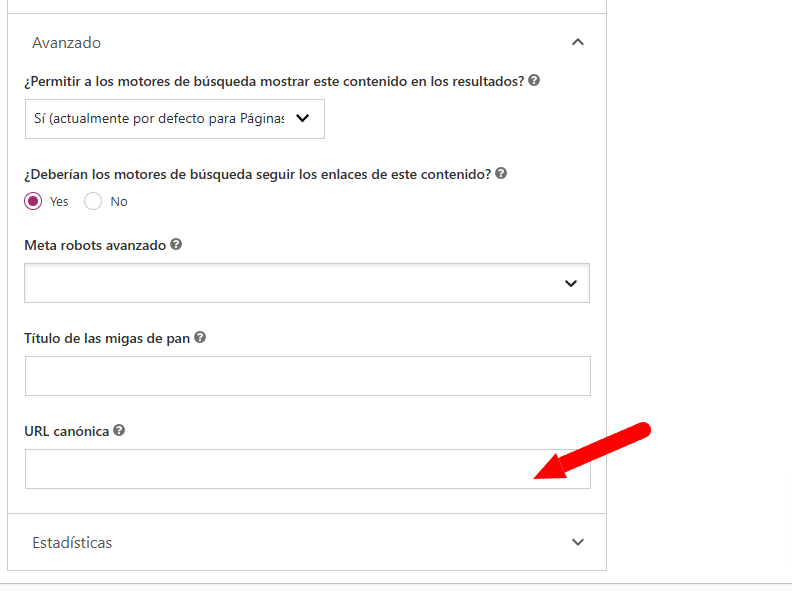
Task: Click the Yes label text
Action: [59, 202]
